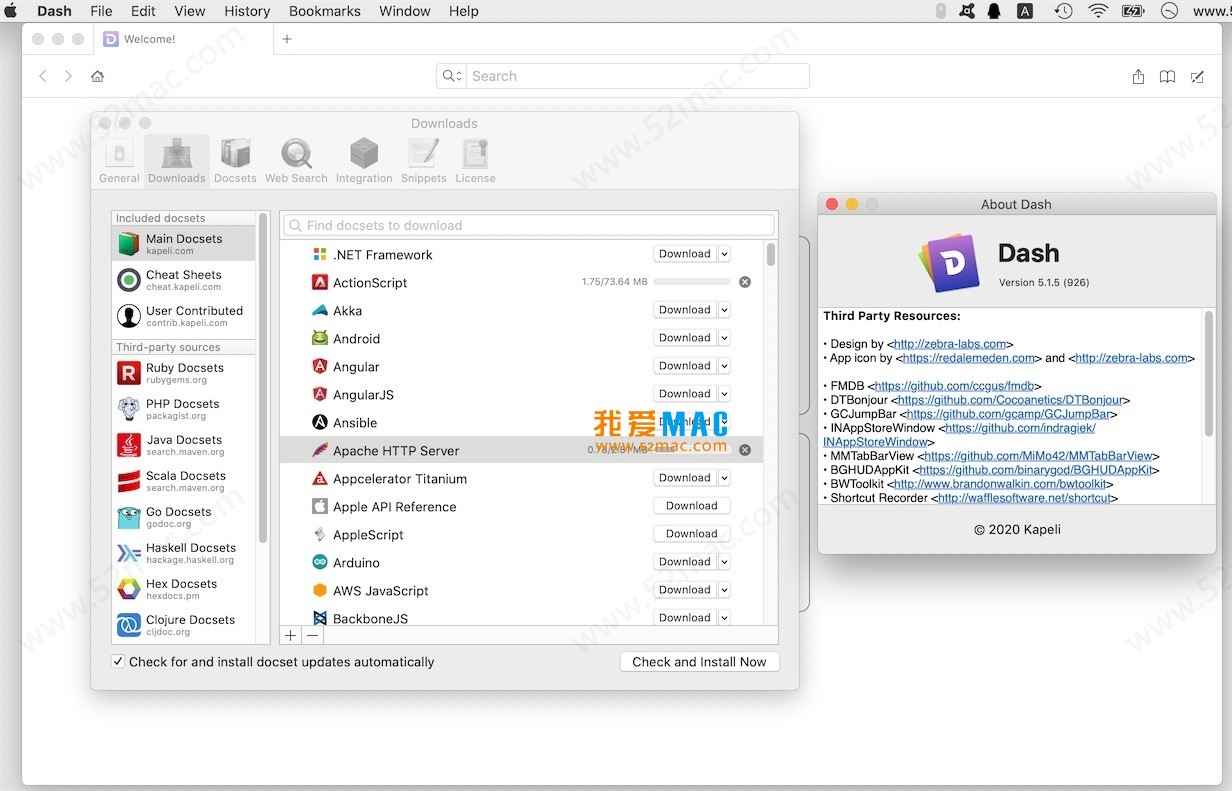This screenshot has height=791, width=1232.
Task: Cancel the Apache HTTP Server download
Action: 745,450
